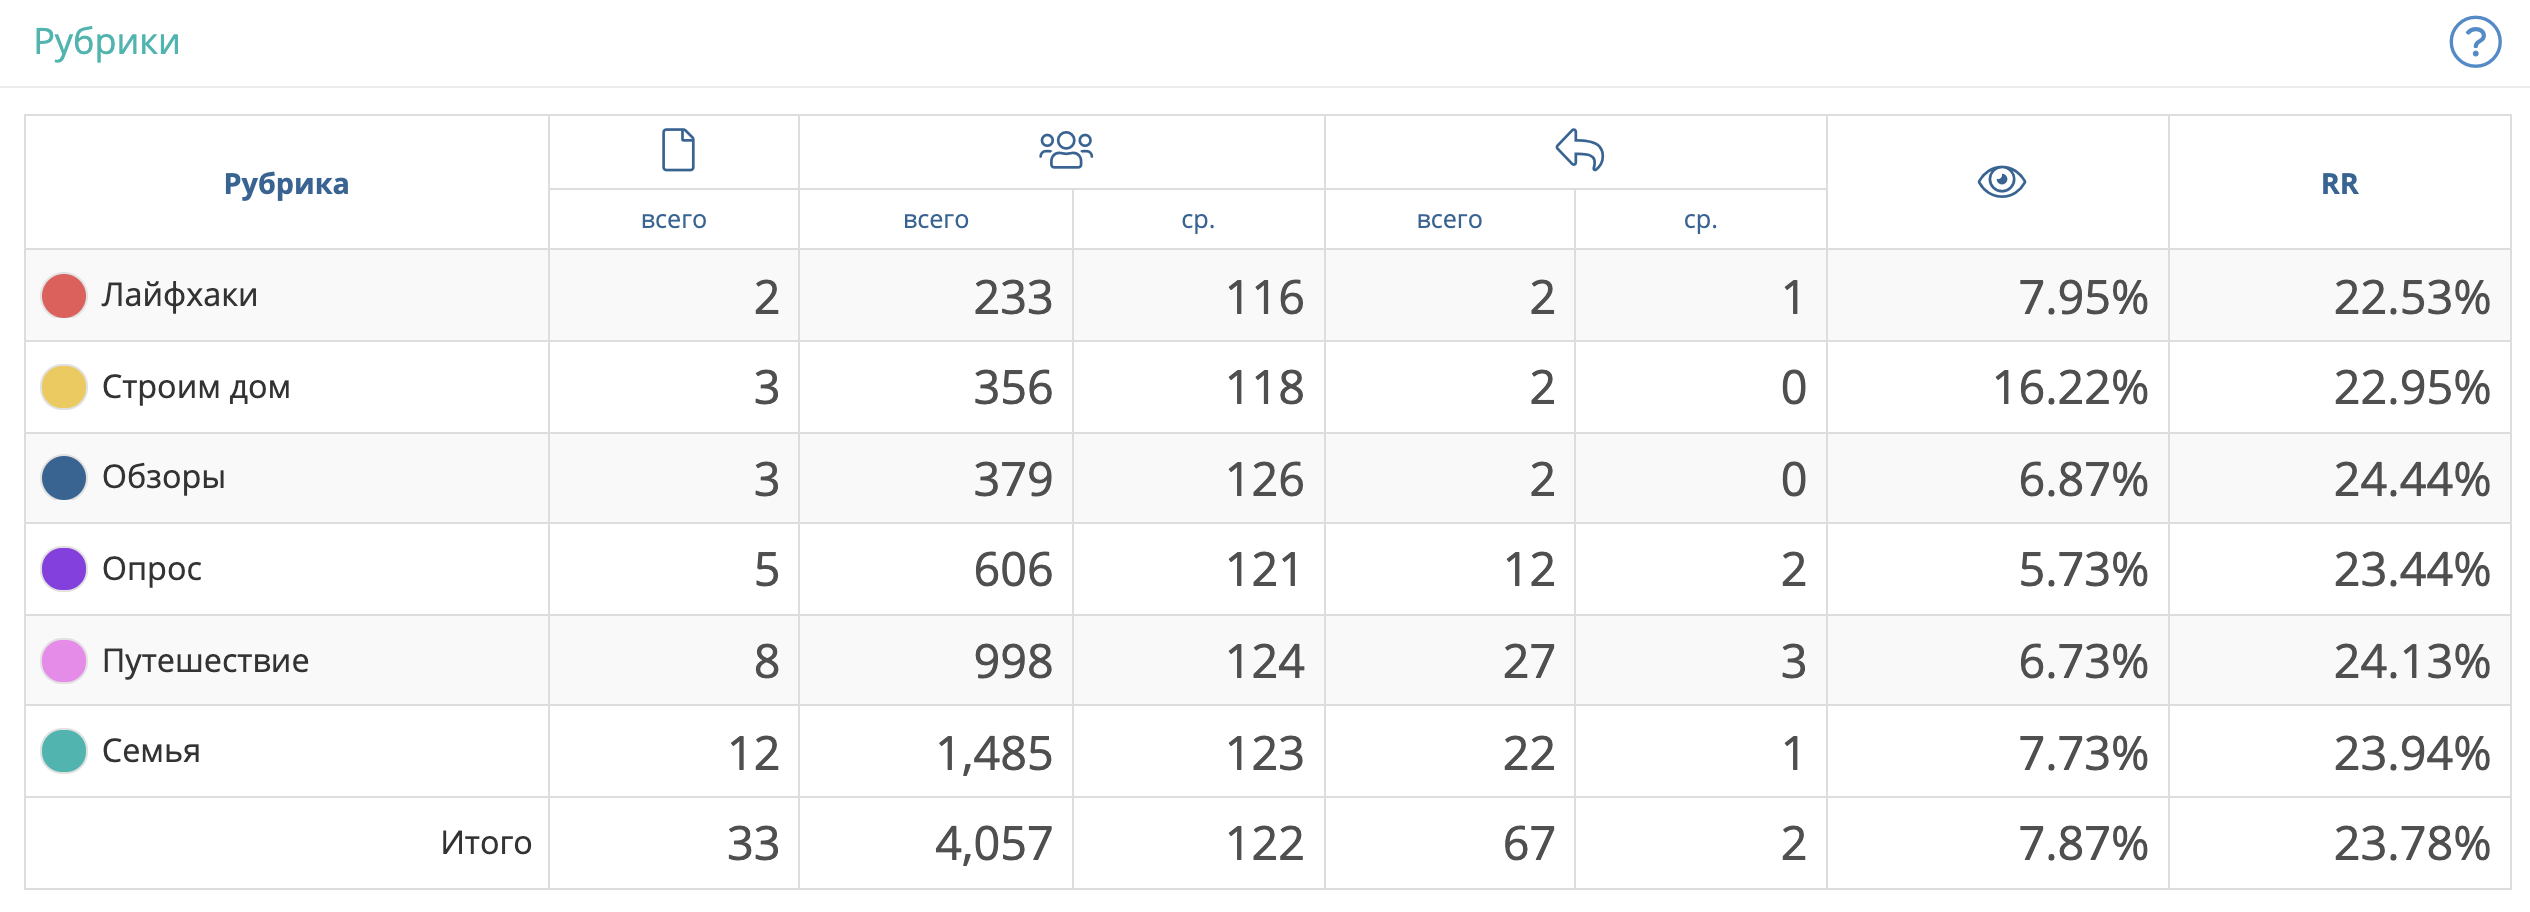Click the red Лайфхаки color circle
Image resolution: width=2530 pixels, height=912 pixels.
64,296
